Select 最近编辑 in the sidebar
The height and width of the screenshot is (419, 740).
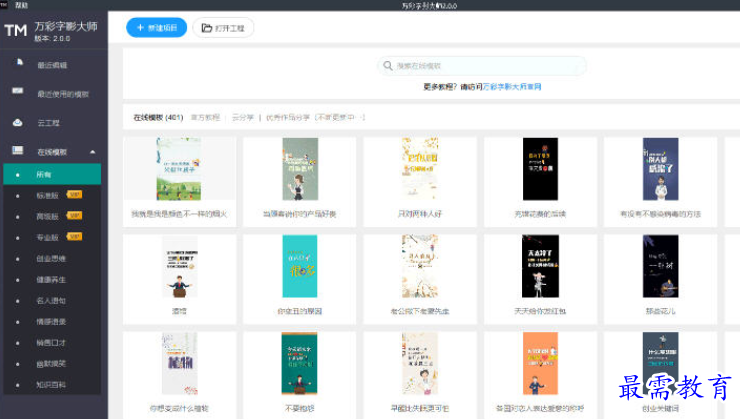[52, 65]
